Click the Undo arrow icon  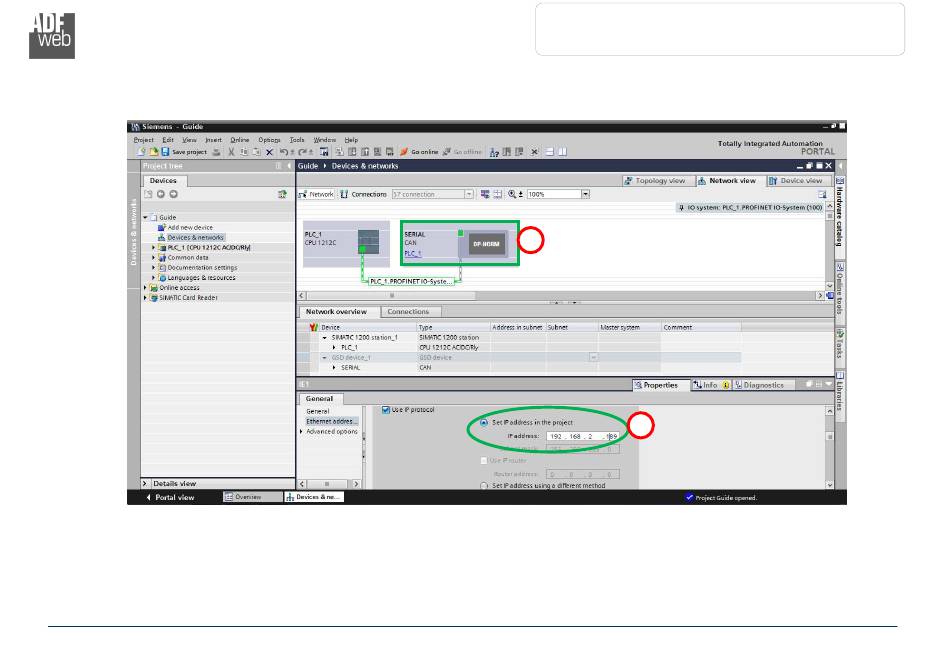pyautogui.click(x=284, y=151)
